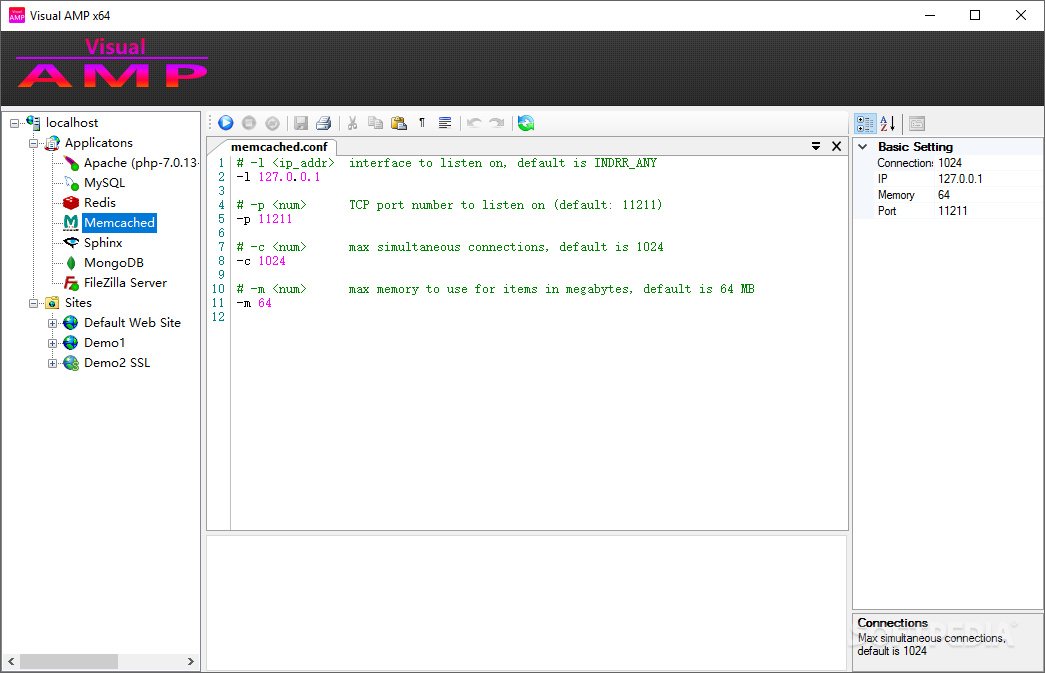Collapse the Applicatons tree node
Viewport: 1045px width, 673px height.
click(33, 143)
